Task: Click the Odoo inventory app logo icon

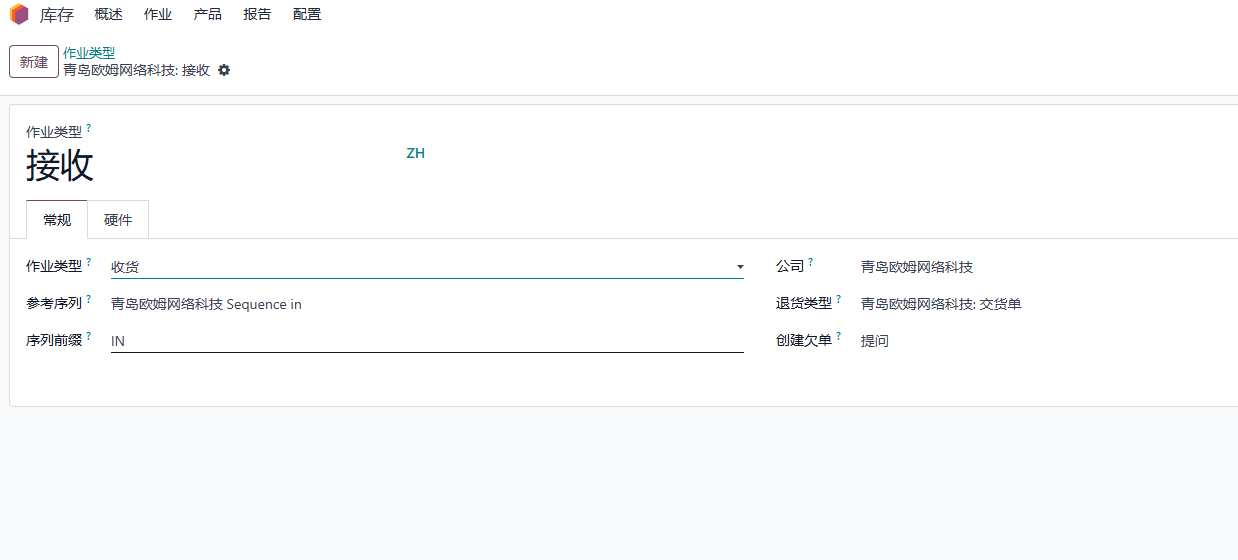Action: (19, 15)
